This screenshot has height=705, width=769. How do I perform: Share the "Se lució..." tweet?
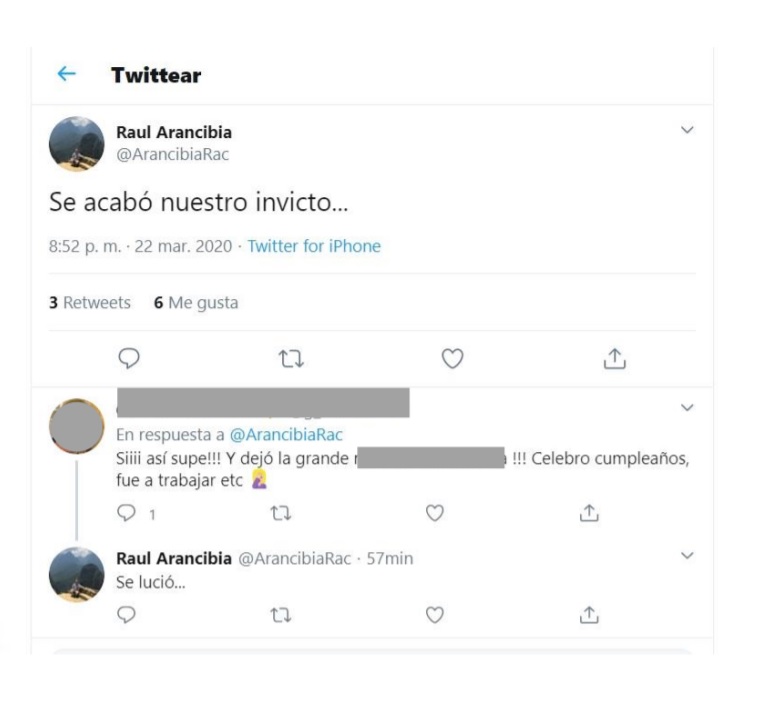pyautogui.click(x=590, y=615)
